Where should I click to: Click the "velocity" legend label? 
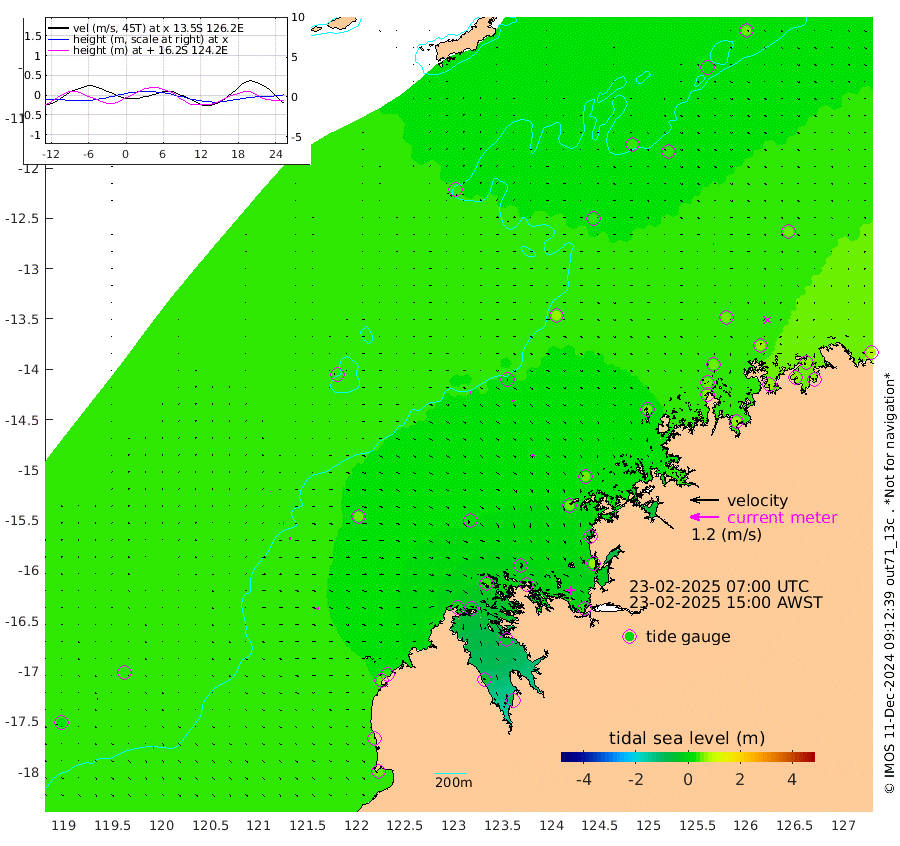tap(757, 500)
